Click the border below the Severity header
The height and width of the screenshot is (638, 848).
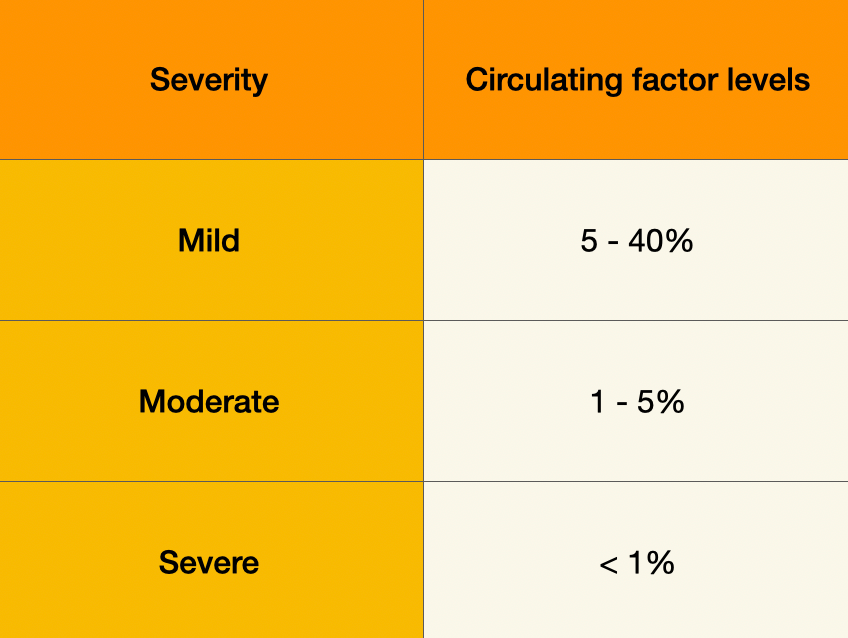(x=209, y=160)
